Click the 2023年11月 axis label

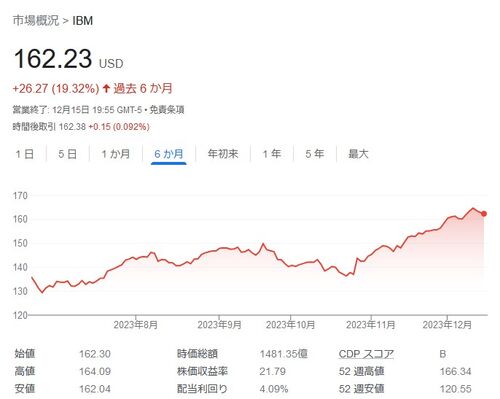coord(371,325)
